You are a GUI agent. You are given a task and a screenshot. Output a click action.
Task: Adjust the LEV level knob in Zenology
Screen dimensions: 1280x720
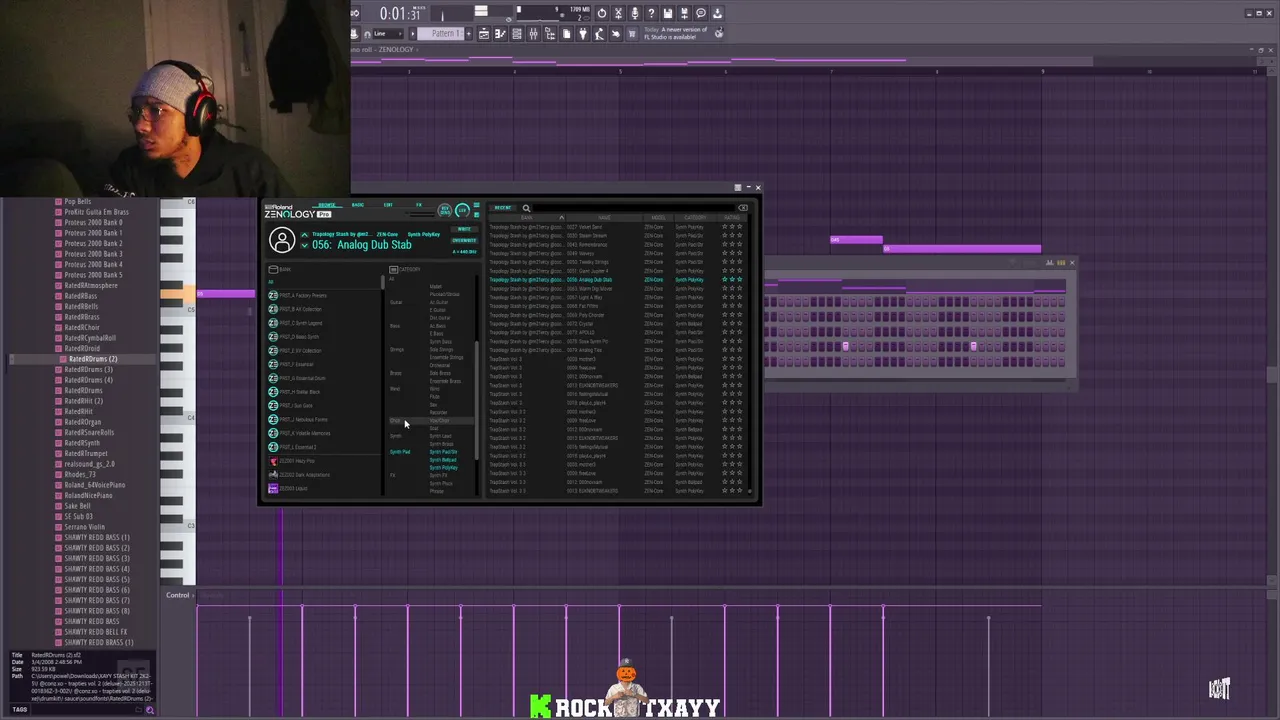coord(462,211)
